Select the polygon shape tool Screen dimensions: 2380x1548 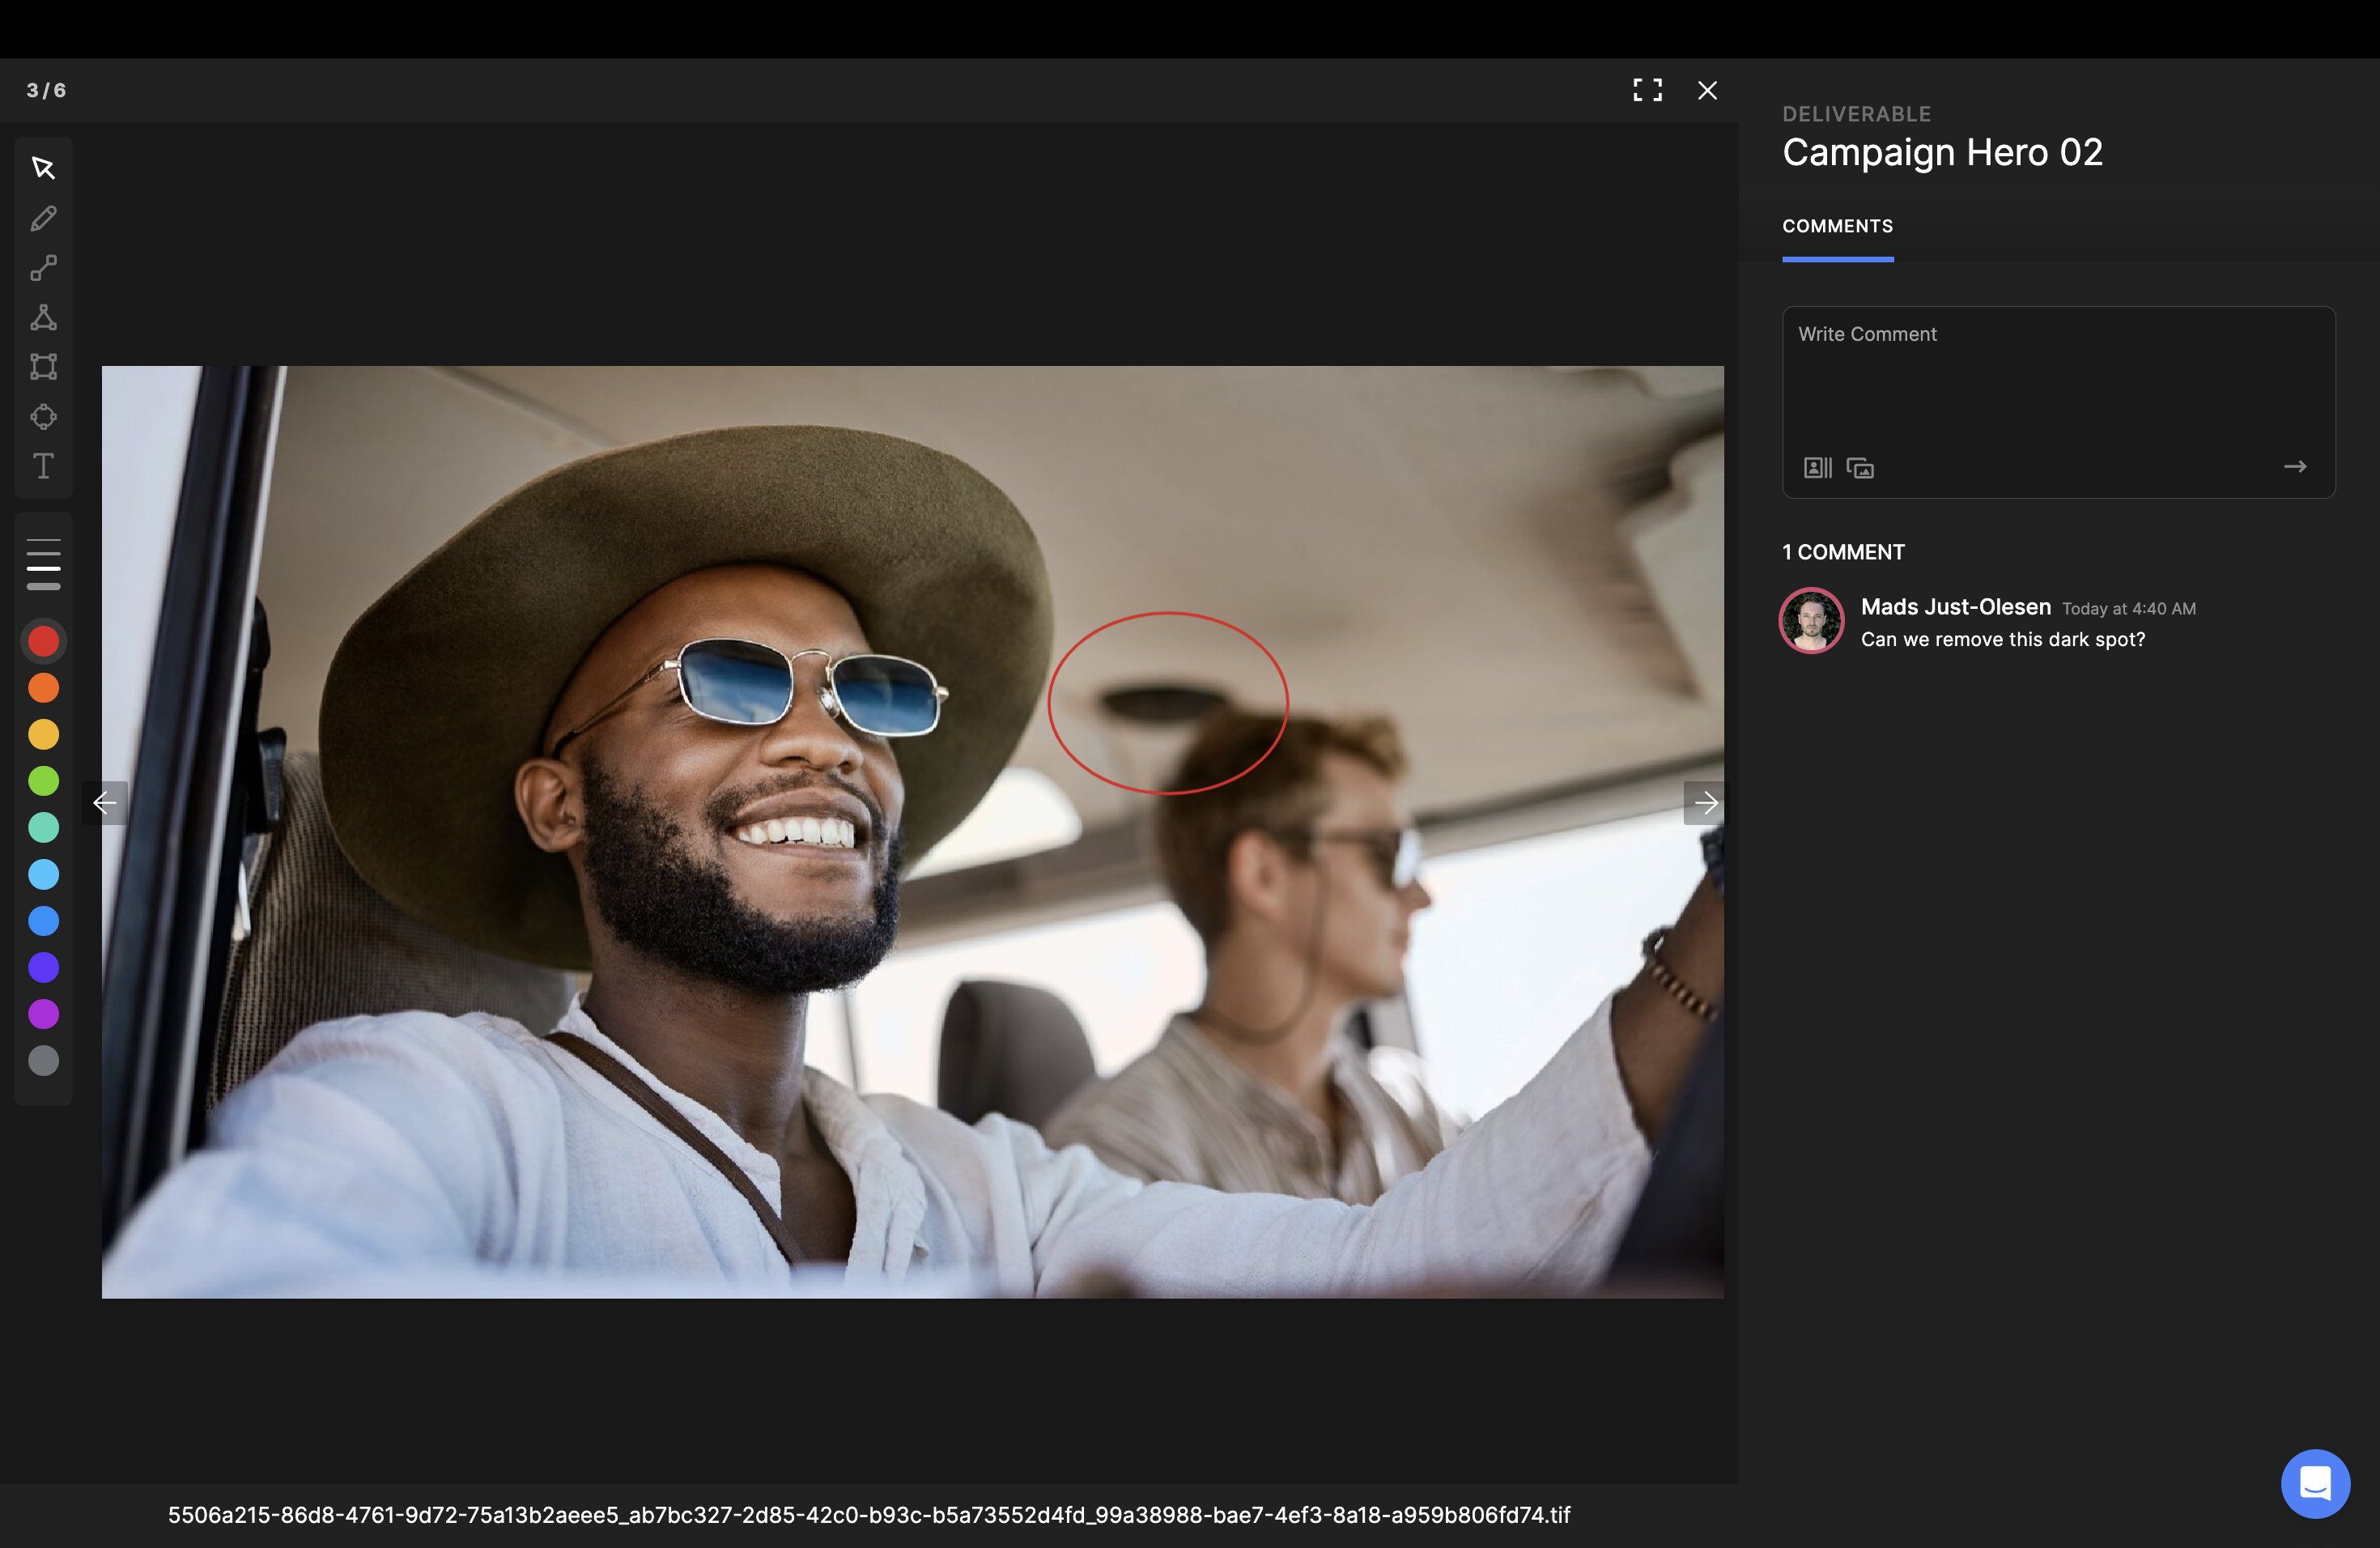(x=43, y=318)
